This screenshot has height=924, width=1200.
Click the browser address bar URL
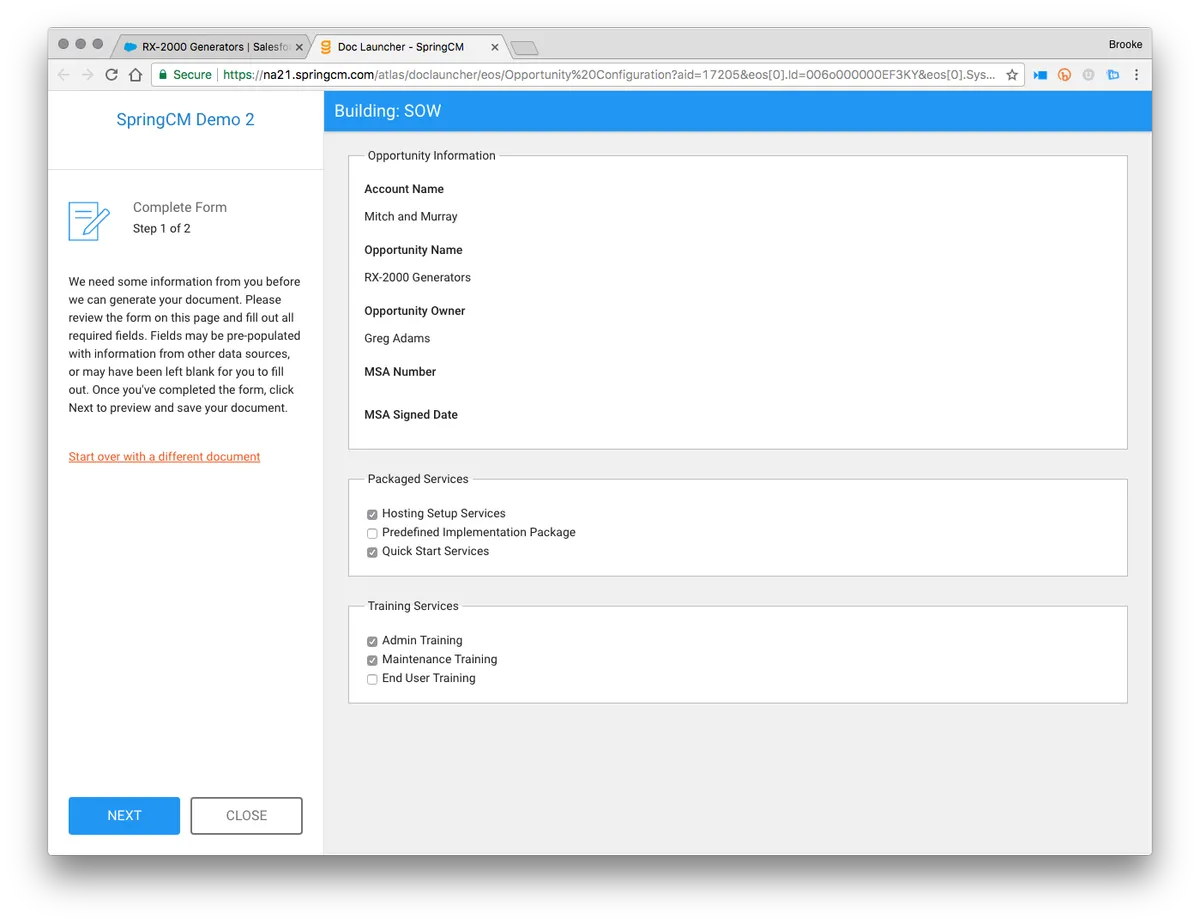pos(608,75)
